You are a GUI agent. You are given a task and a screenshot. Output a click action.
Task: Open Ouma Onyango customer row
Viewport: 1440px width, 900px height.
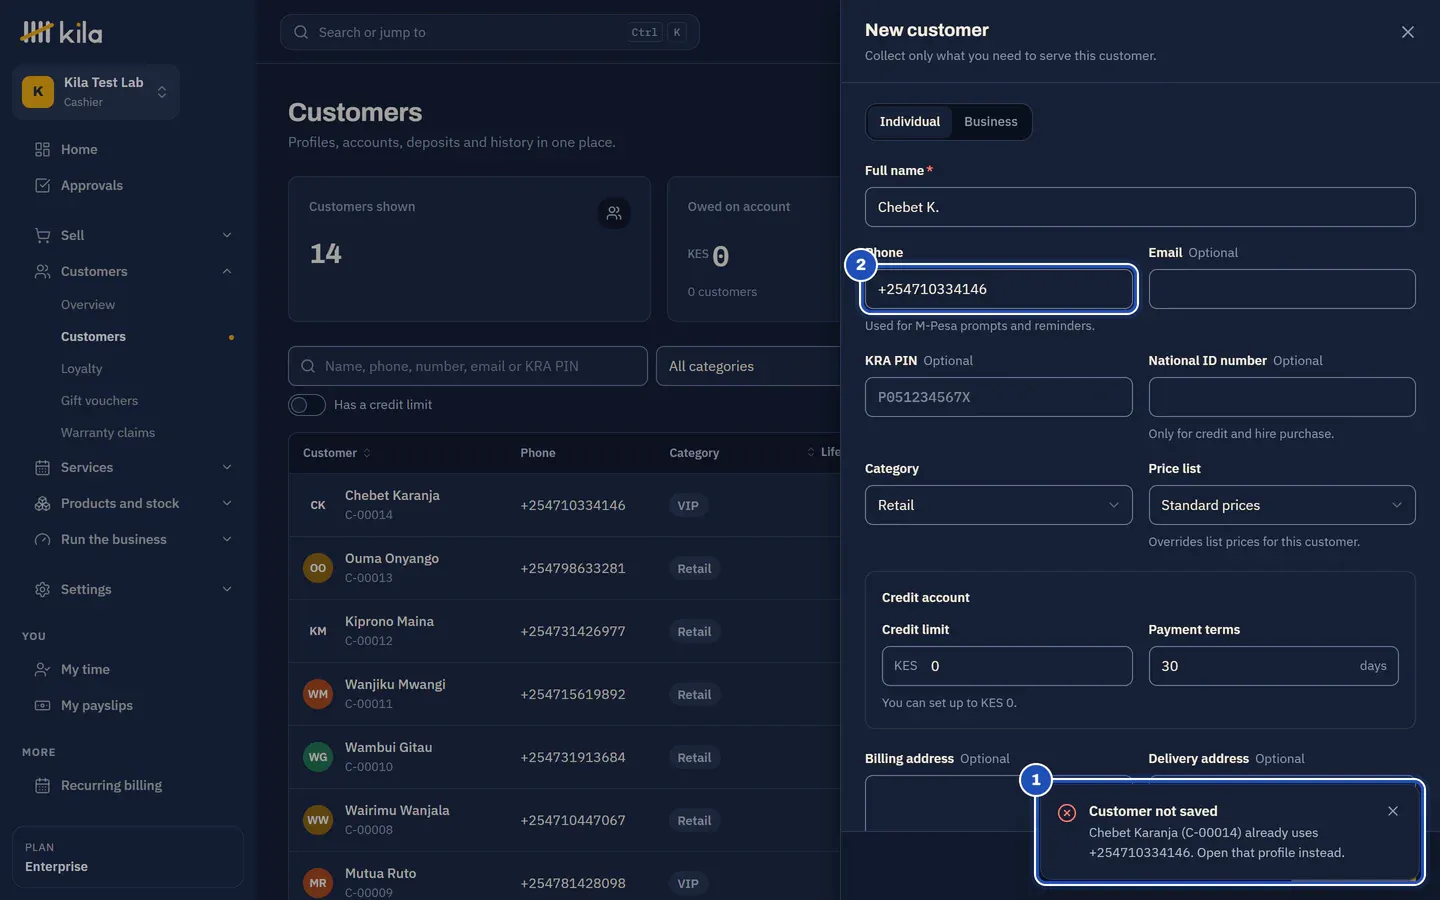pos(564,568)
